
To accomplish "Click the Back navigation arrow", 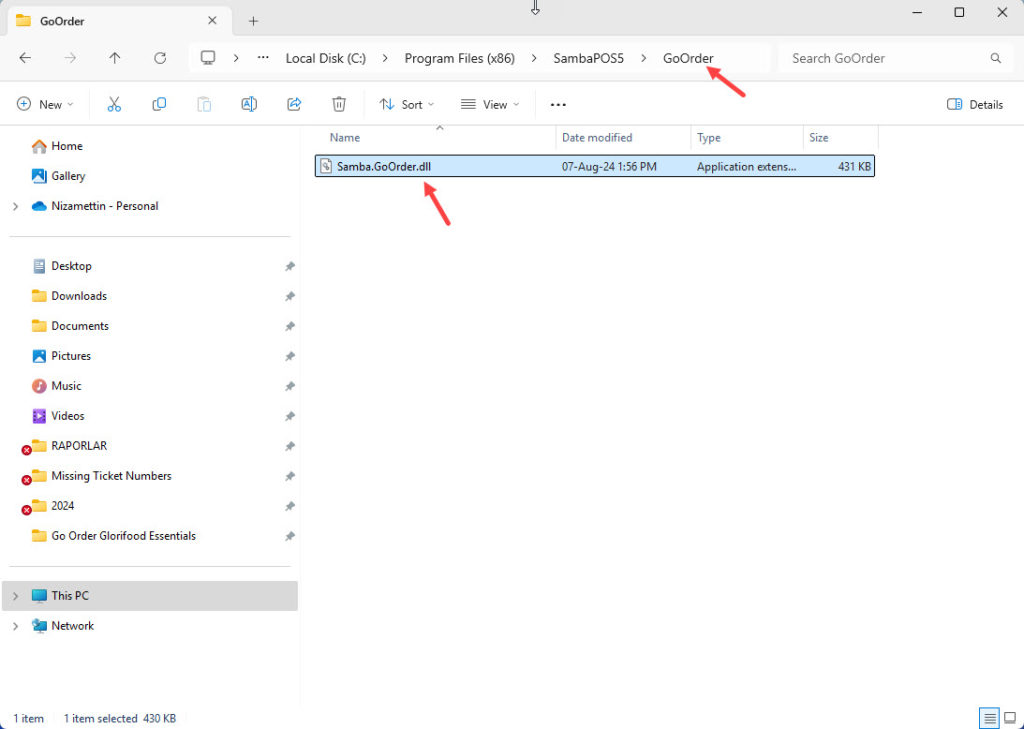I will (25, 58).
